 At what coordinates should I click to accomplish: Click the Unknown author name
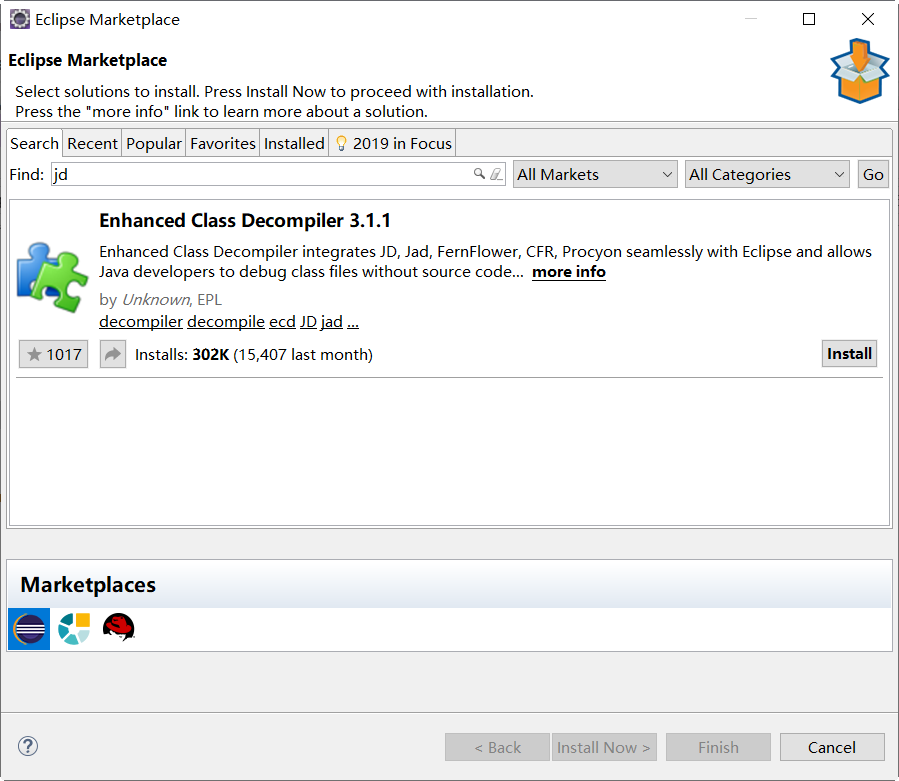156,299
